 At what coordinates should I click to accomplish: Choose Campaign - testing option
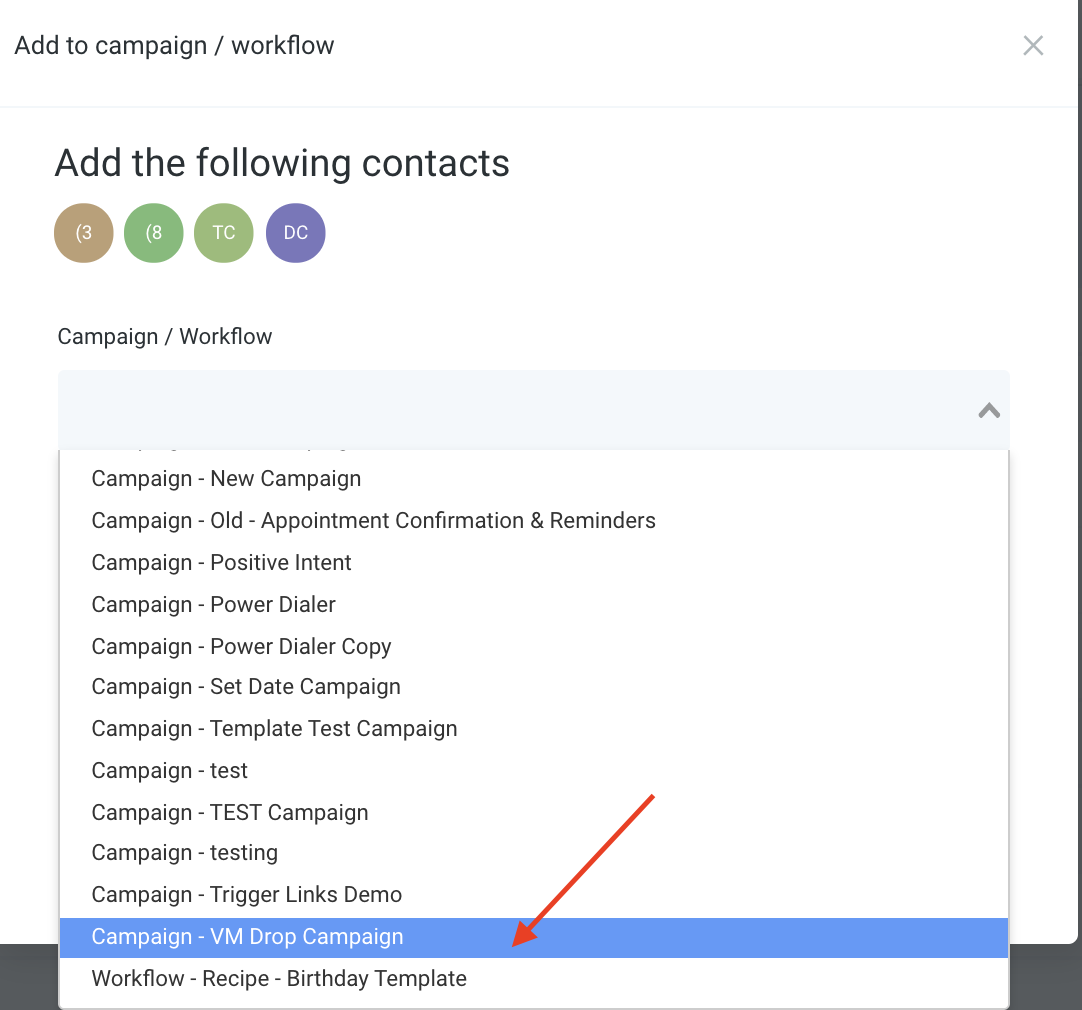(533, 853)
